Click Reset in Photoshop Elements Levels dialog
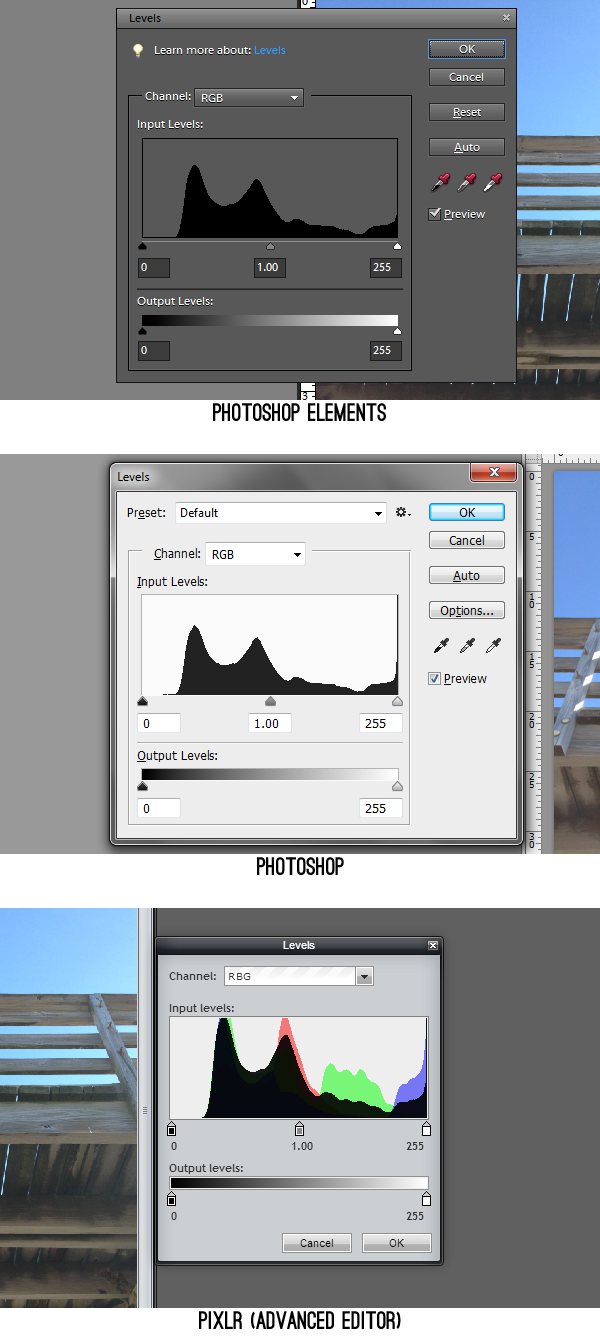600x1341 pixels. 466,112
